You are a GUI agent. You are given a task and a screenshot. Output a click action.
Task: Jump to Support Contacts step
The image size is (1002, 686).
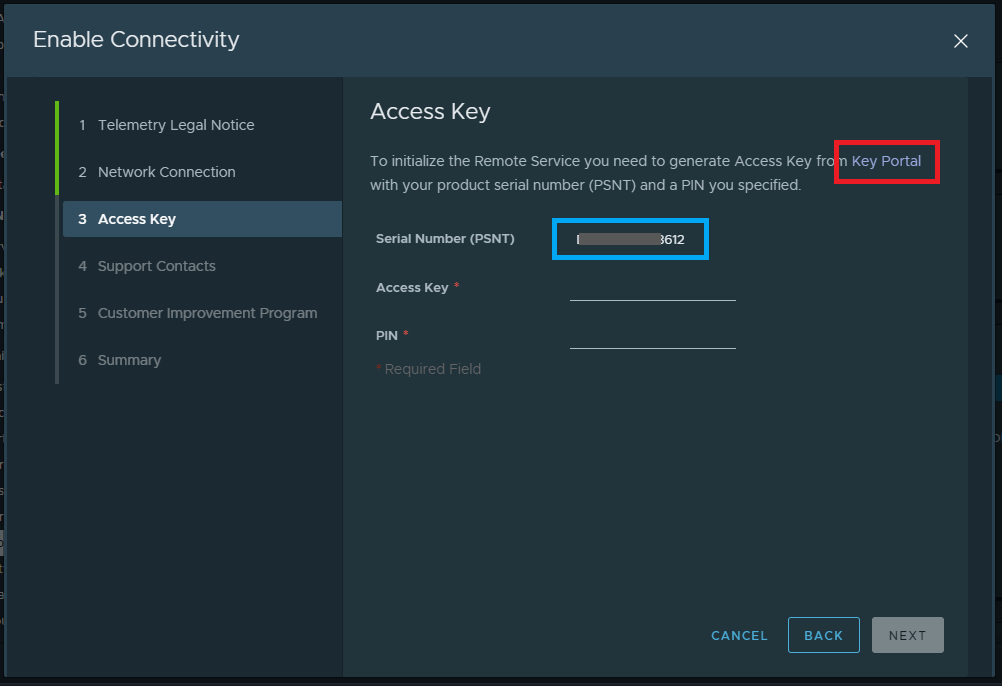(x=156, y=266)
